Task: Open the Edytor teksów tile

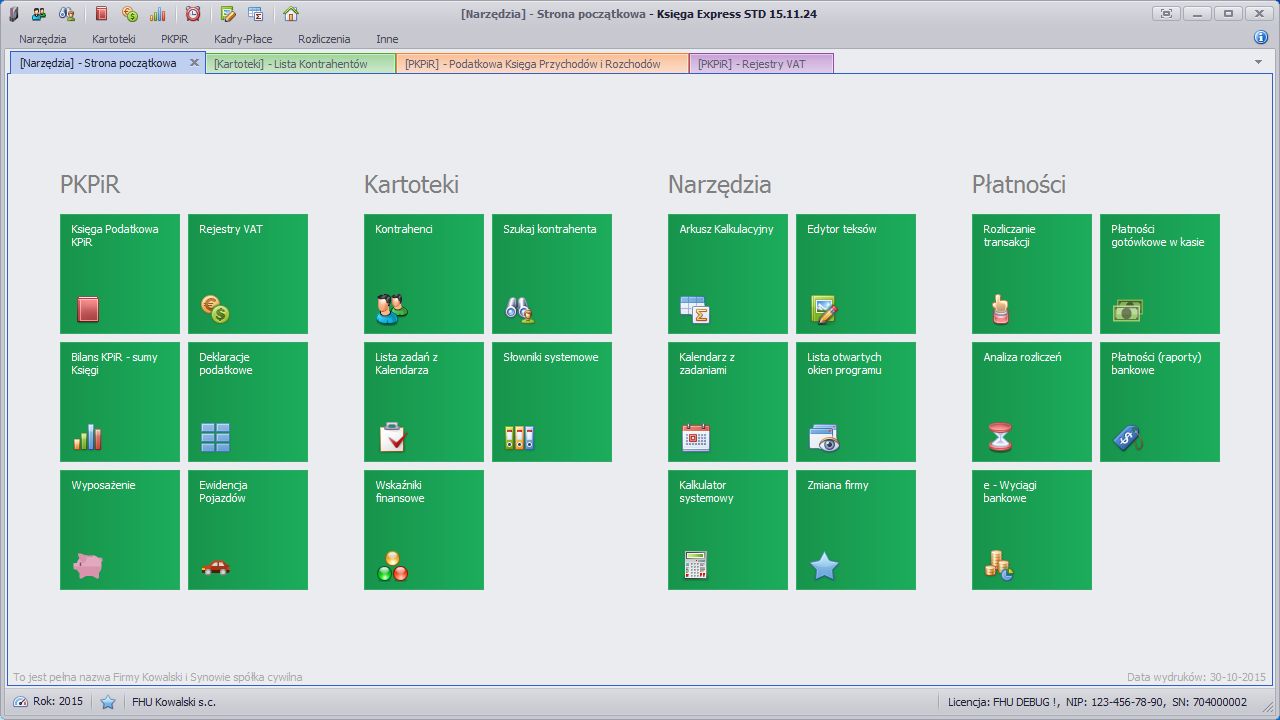Action: 856,274
